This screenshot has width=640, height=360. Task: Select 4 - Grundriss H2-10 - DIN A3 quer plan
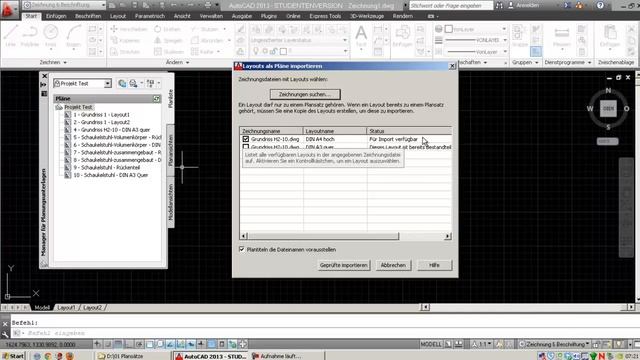coord(111,130)
